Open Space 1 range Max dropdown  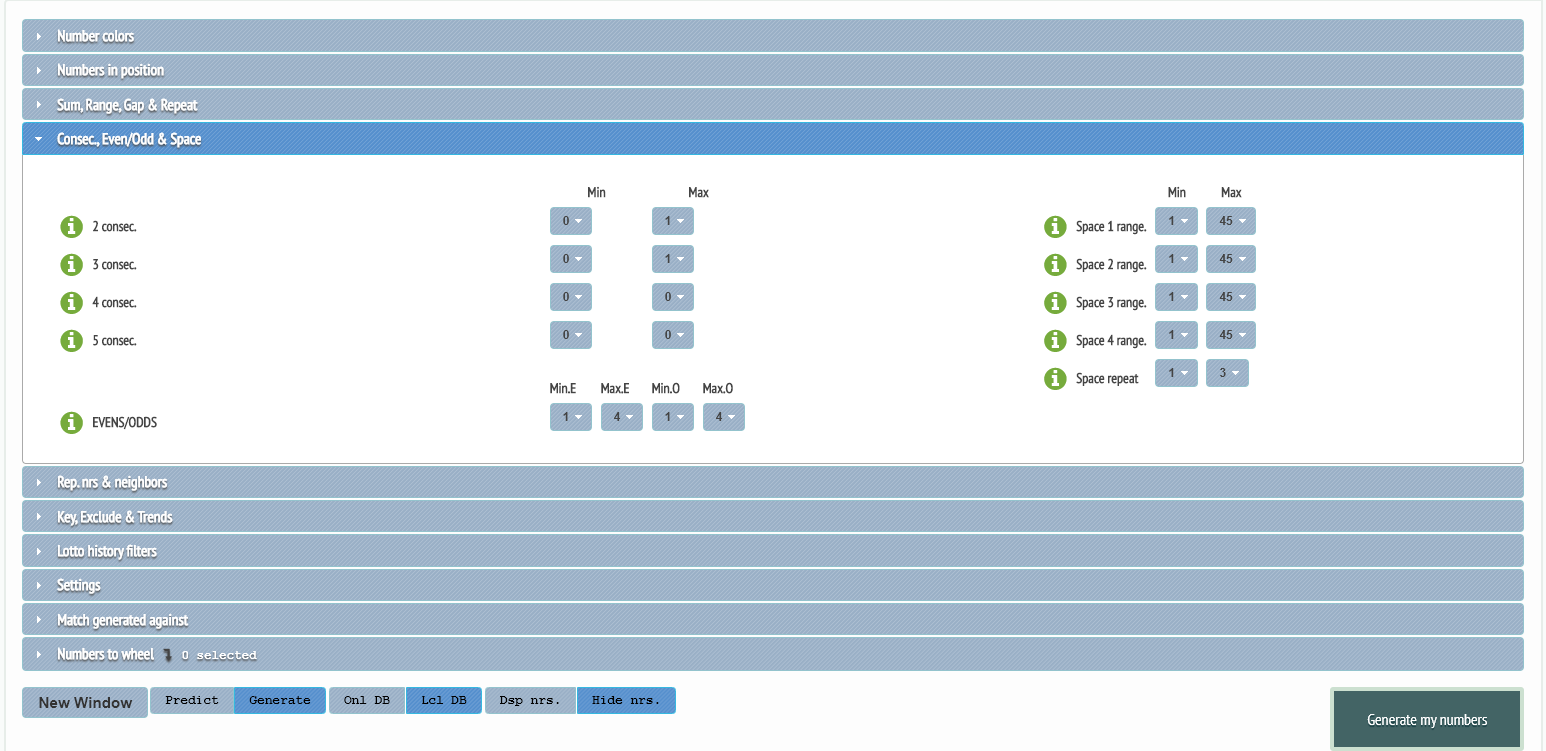point(1231,221)
